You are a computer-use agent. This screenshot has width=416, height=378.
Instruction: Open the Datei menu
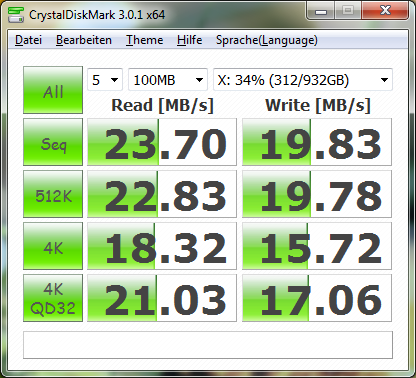(28, 40)
